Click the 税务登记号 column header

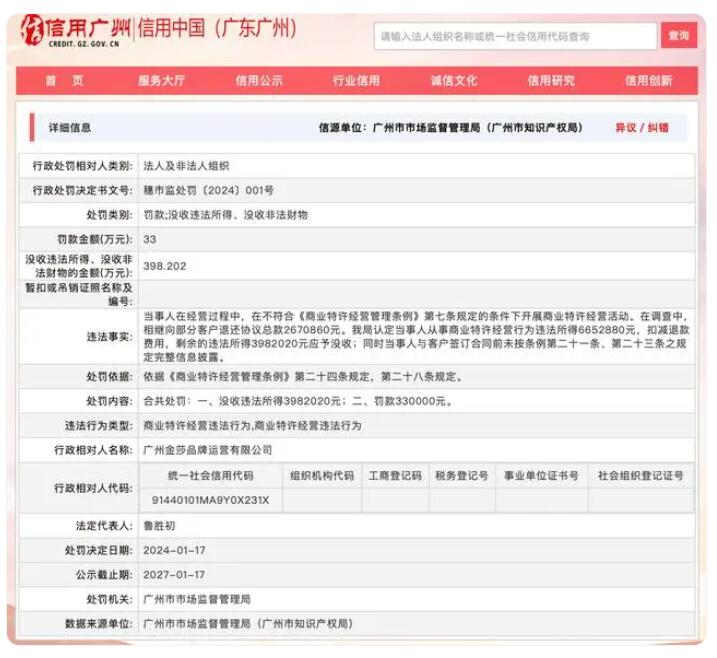coord(462,476)
